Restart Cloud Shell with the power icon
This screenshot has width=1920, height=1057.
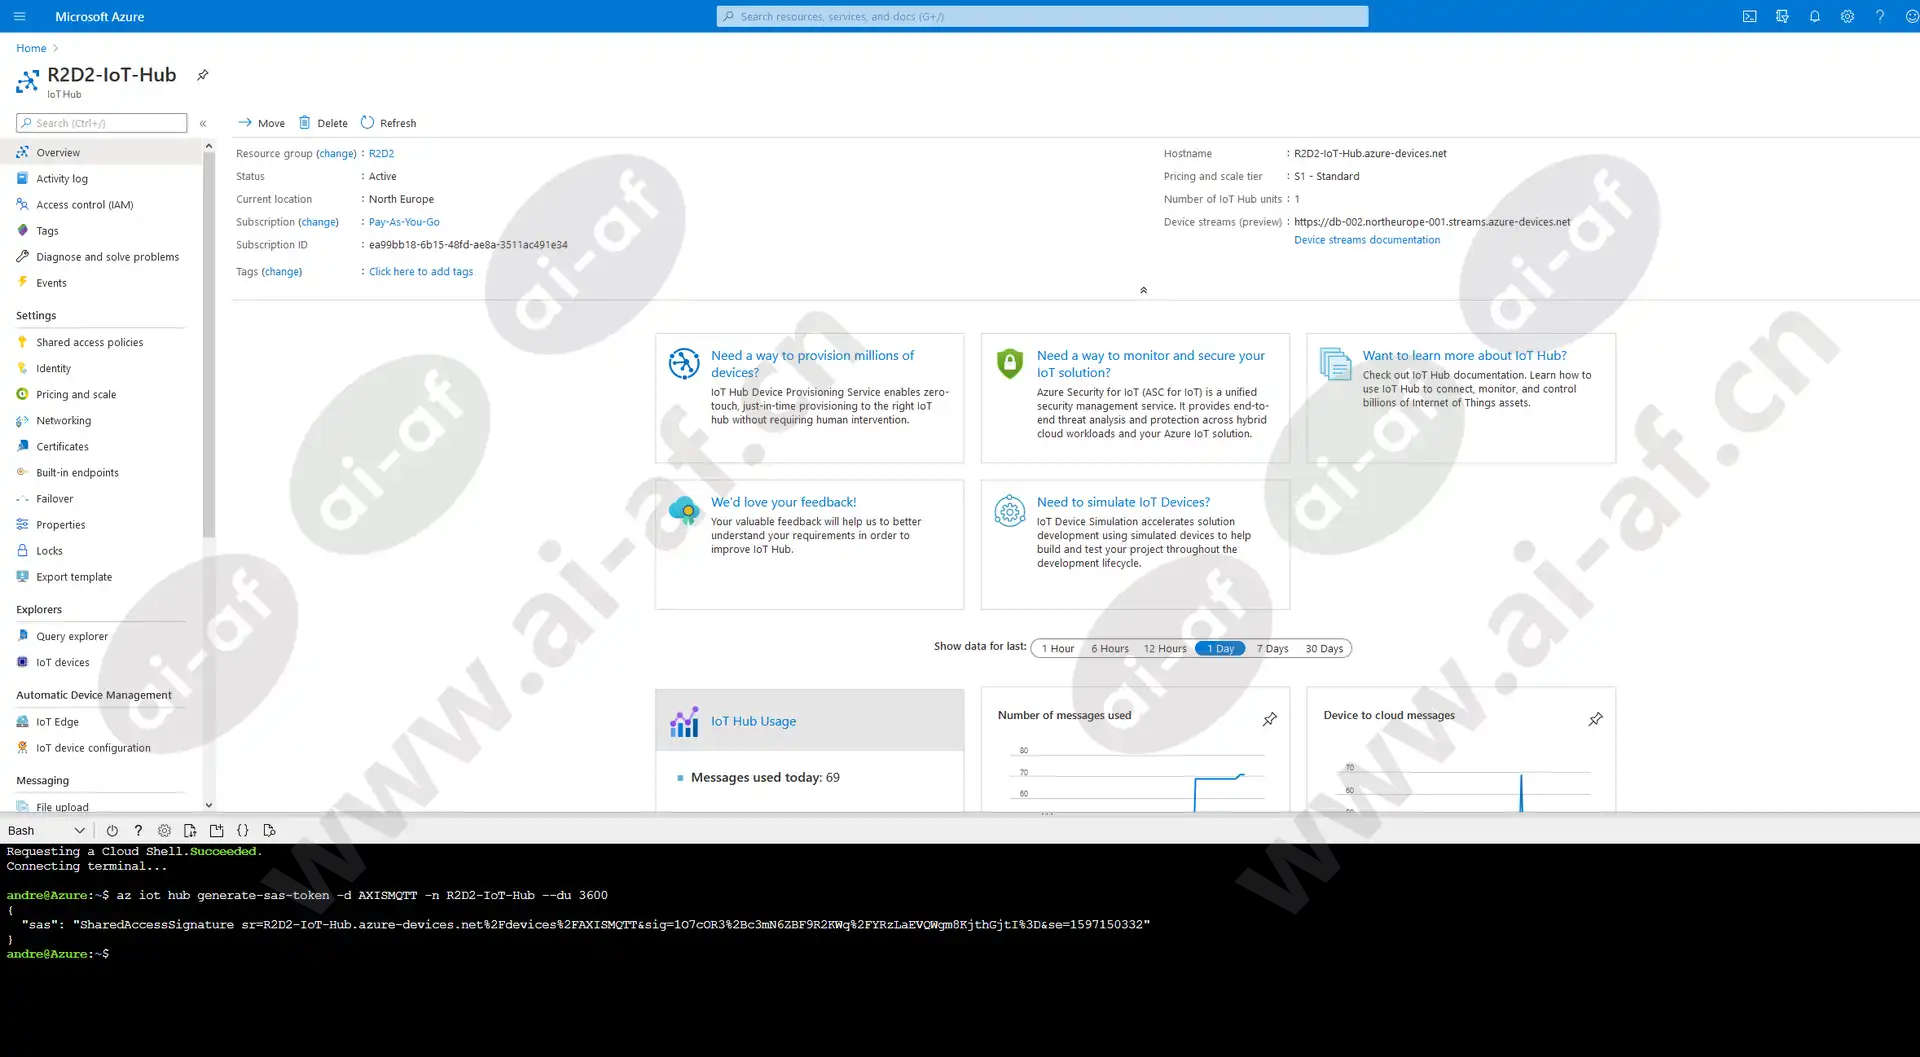tap(112, 830)
